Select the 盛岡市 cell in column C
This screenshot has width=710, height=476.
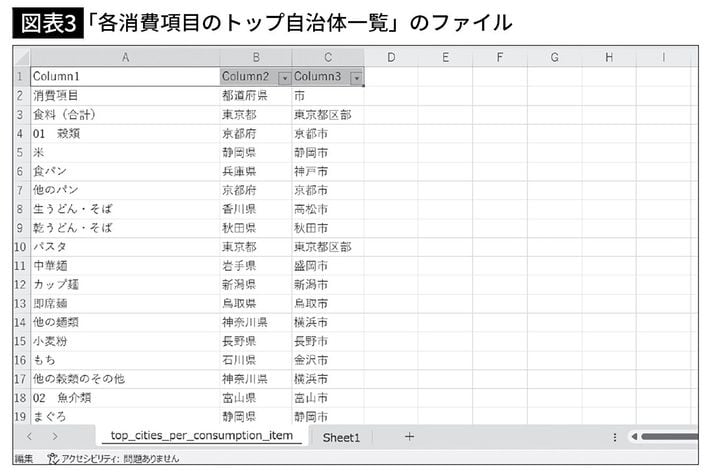pyautogui.click(x=328, y=265)
